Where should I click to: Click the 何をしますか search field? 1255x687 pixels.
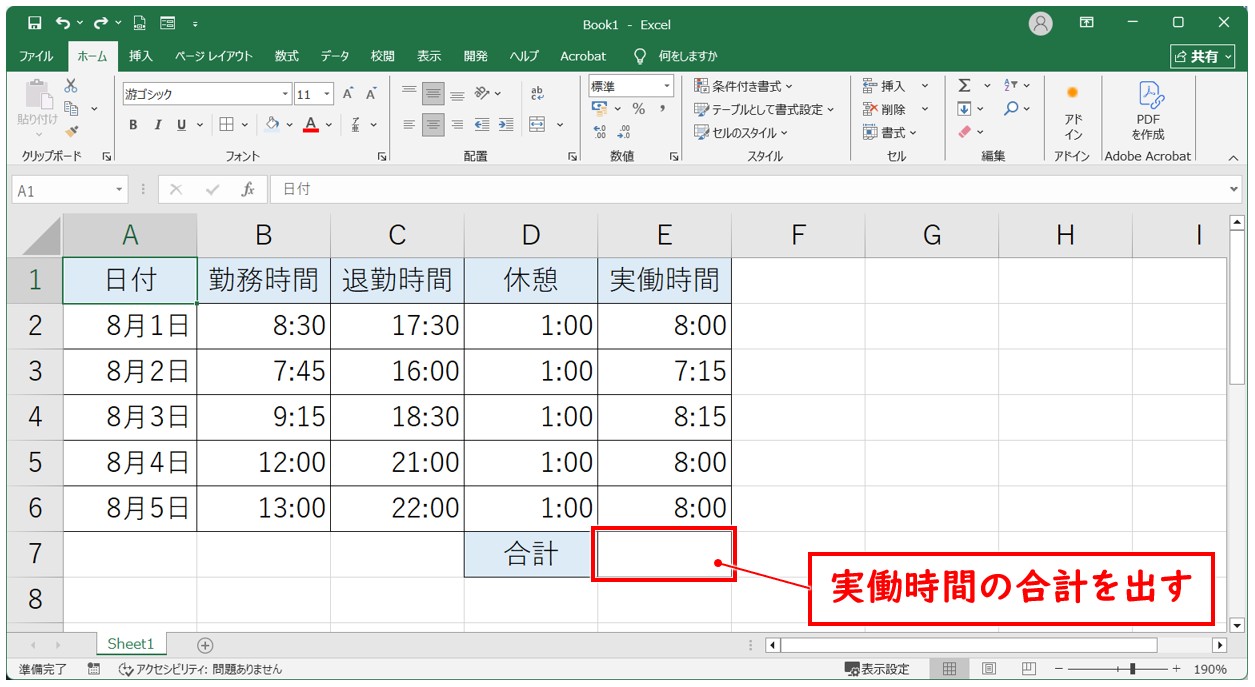point(677,56)
